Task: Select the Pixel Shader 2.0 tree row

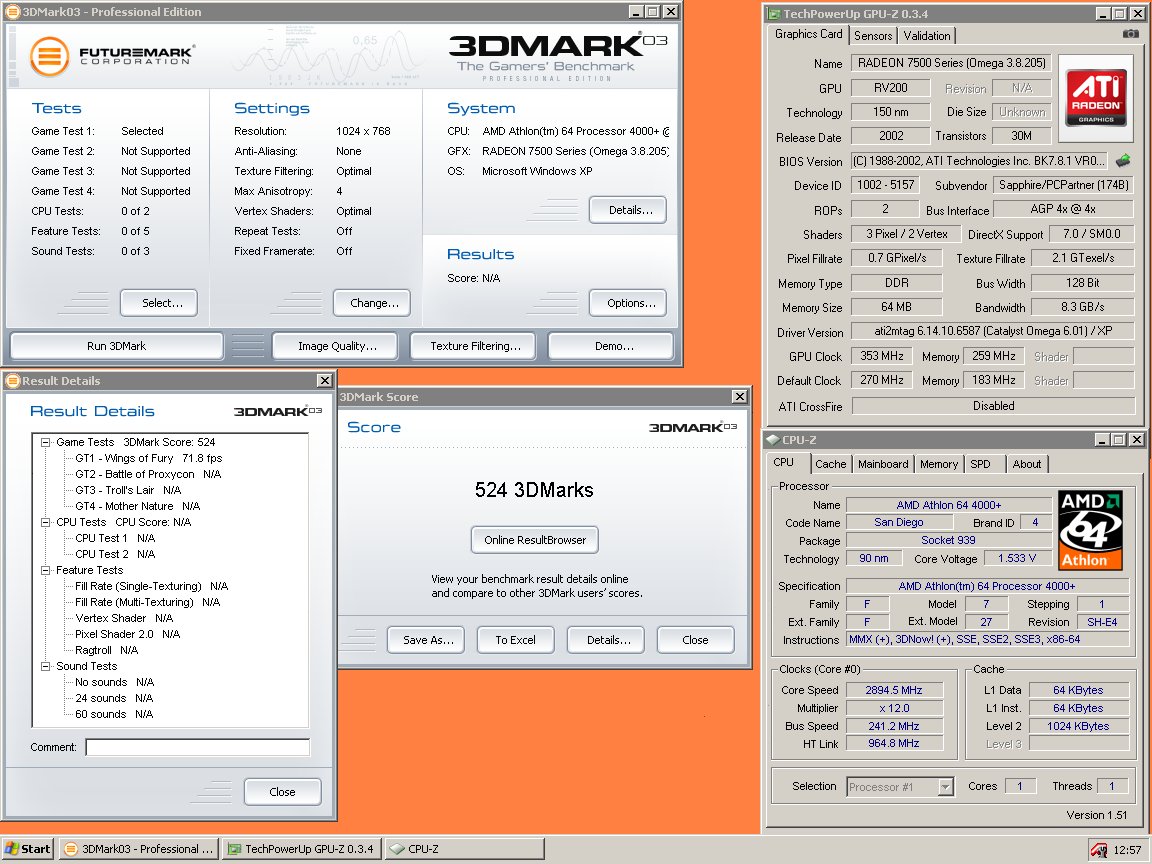Action: (x=127, y=634)
